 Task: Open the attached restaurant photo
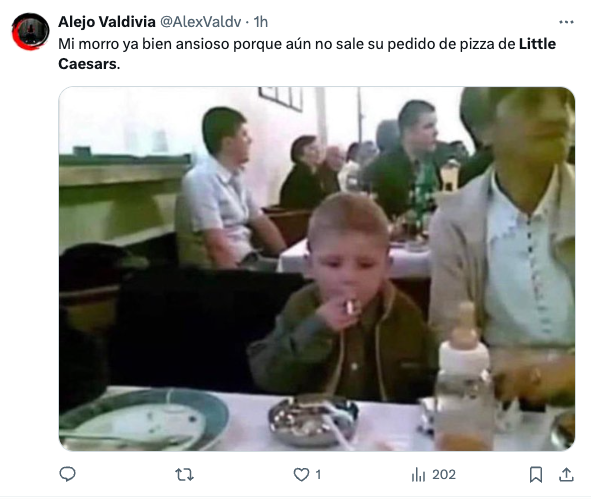click(317, 269)
